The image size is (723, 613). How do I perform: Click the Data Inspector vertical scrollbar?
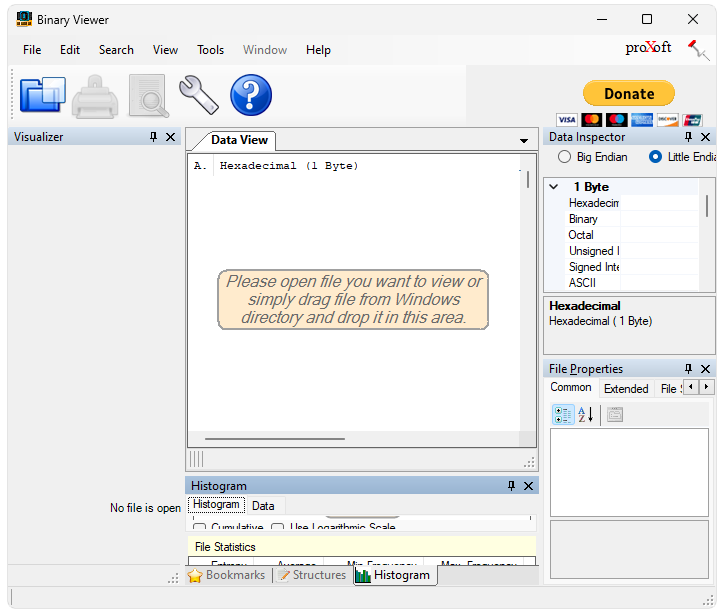707,206
